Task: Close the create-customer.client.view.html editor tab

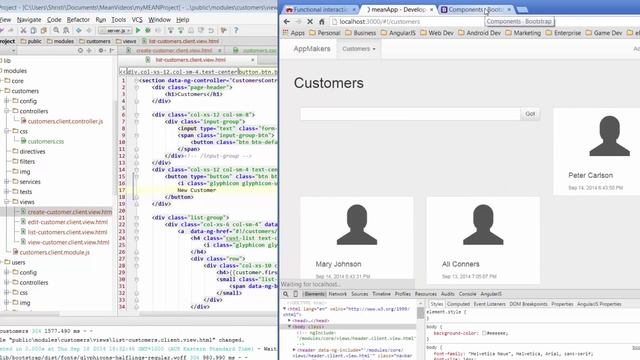Action: pyautogui.click(x=220, y=51)
